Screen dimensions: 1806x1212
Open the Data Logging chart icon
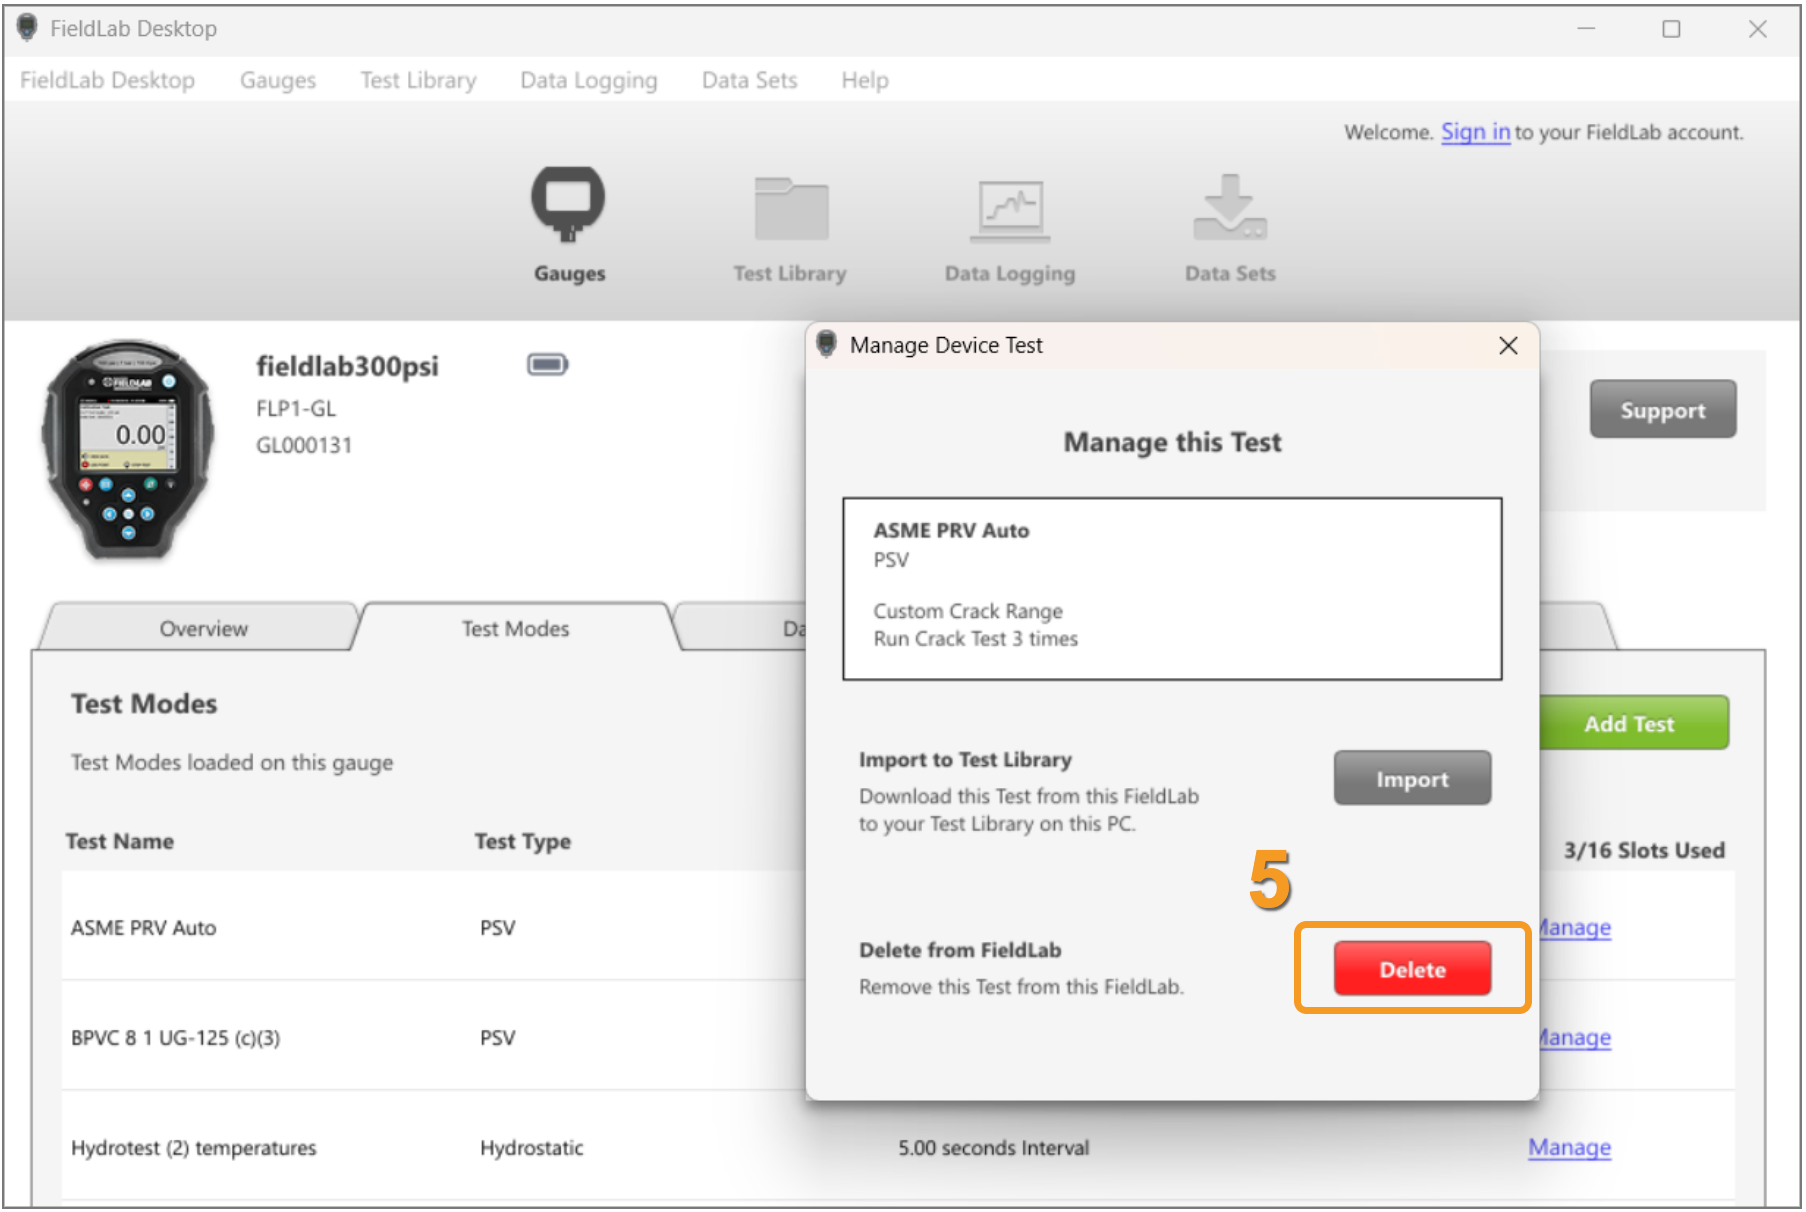point(1010,210)
